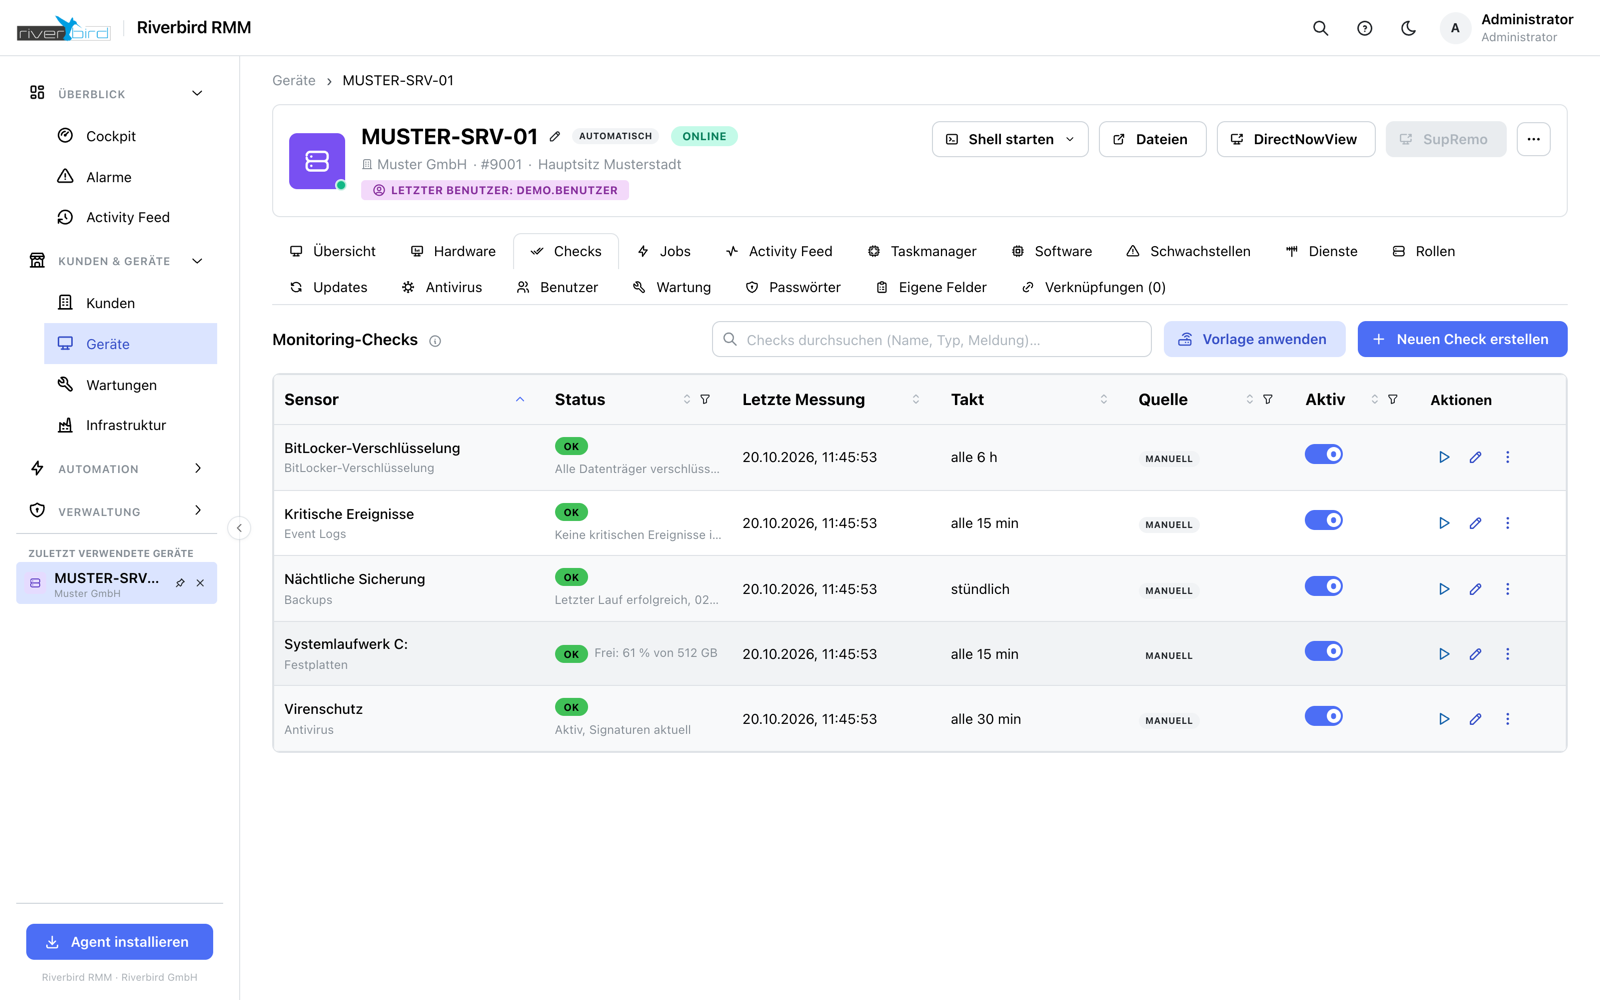
Task: Run the Systemlaufwerk C: check now
Action: click(1444, 654)
